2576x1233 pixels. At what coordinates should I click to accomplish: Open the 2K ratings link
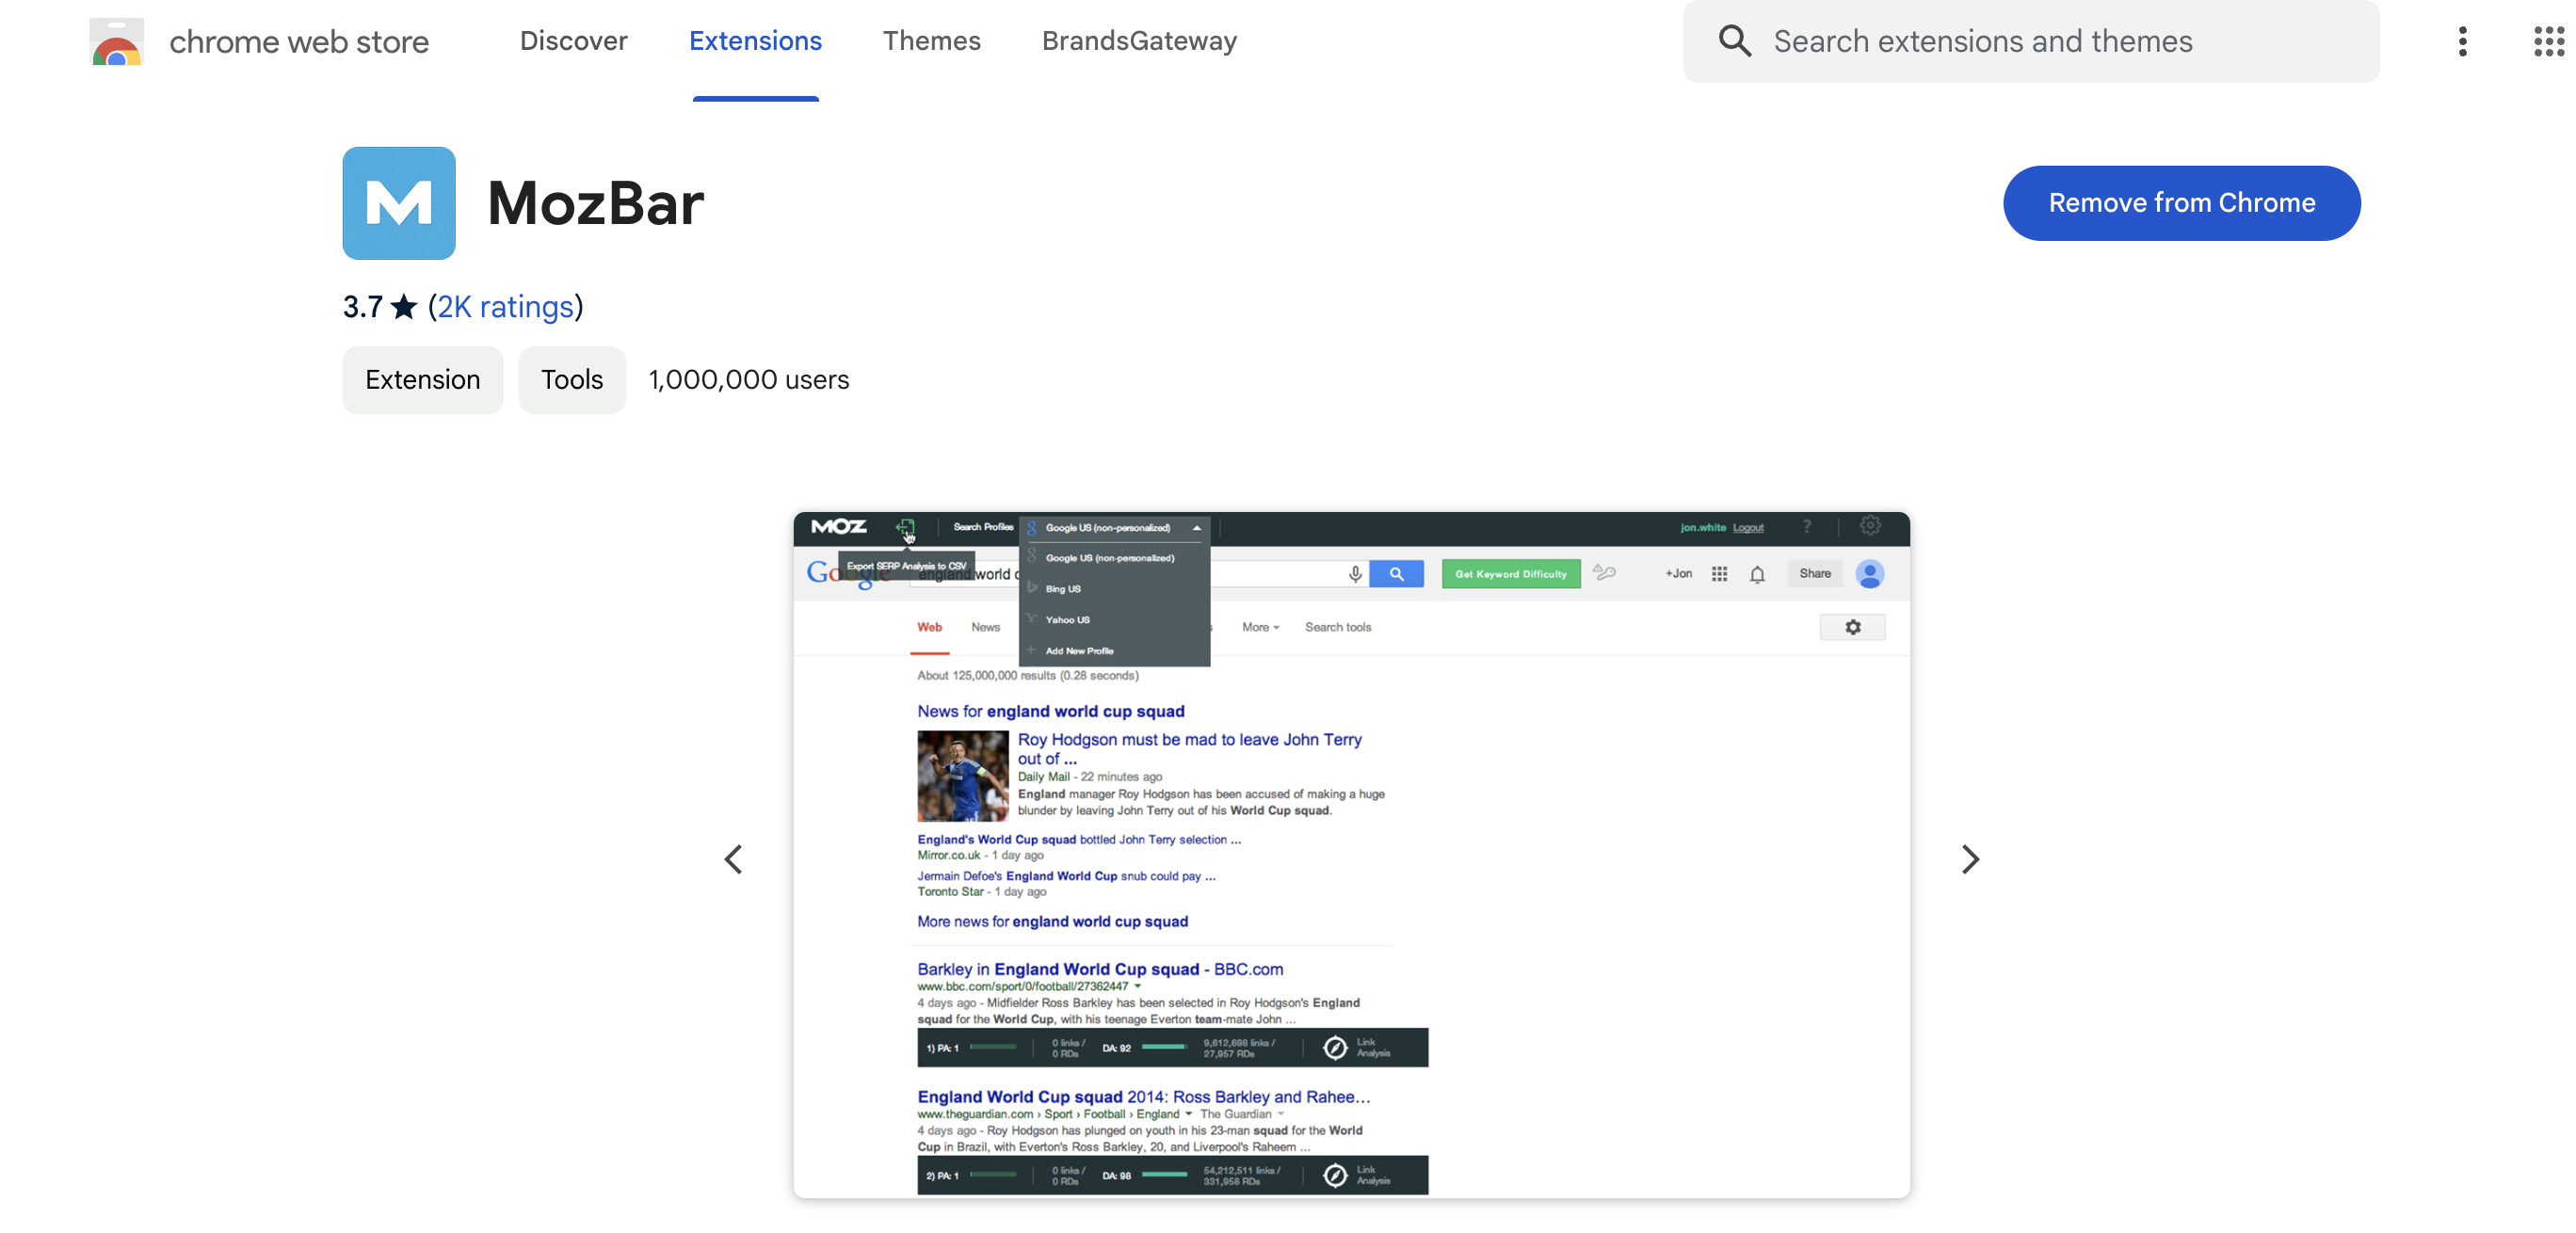tap(506, 306)
